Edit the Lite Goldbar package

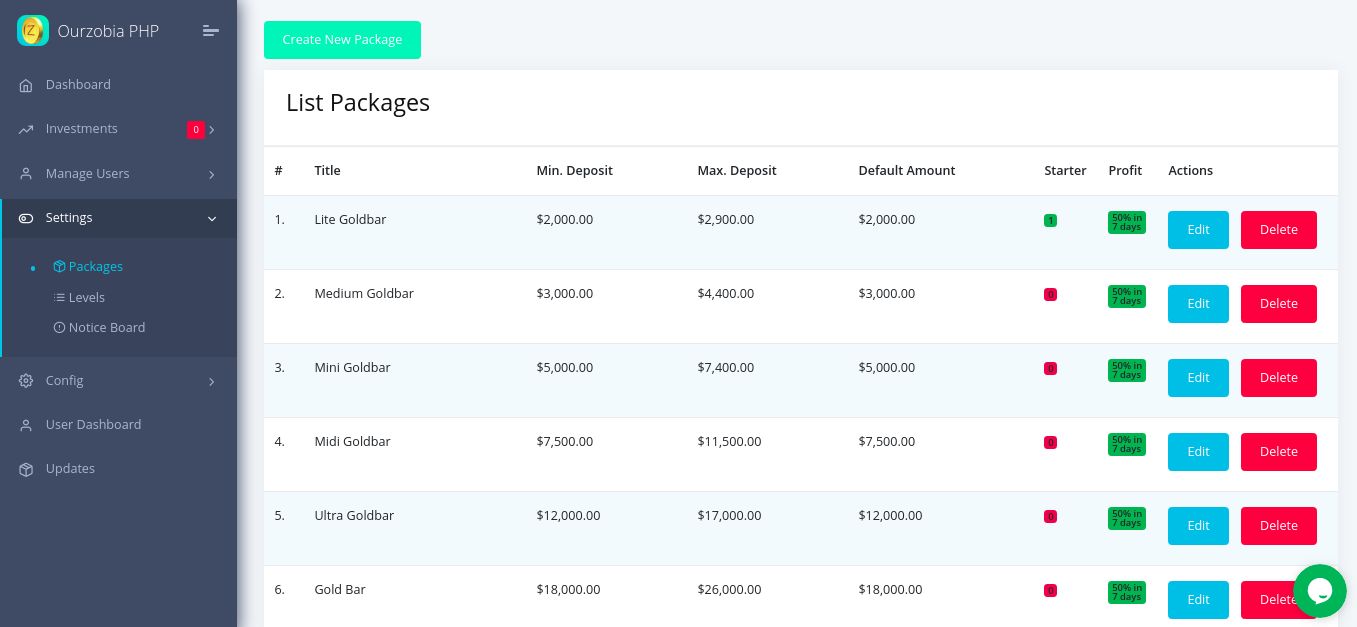tap(1198, 230)
